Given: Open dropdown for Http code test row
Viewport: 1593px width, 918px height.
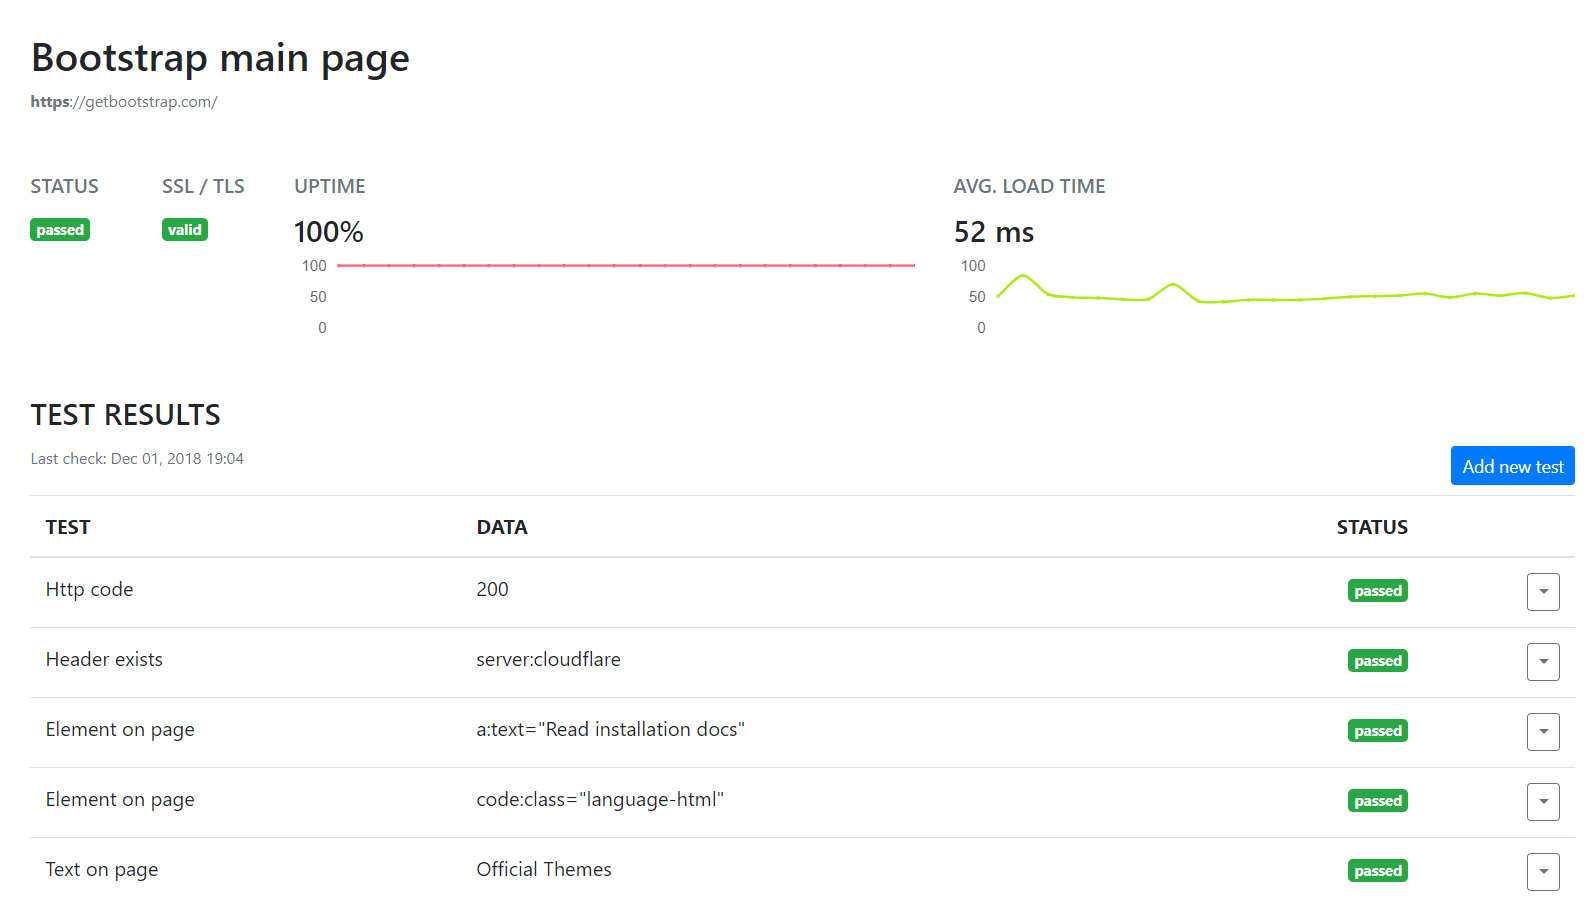Looking at the screenshot, I should [1542, 592].
